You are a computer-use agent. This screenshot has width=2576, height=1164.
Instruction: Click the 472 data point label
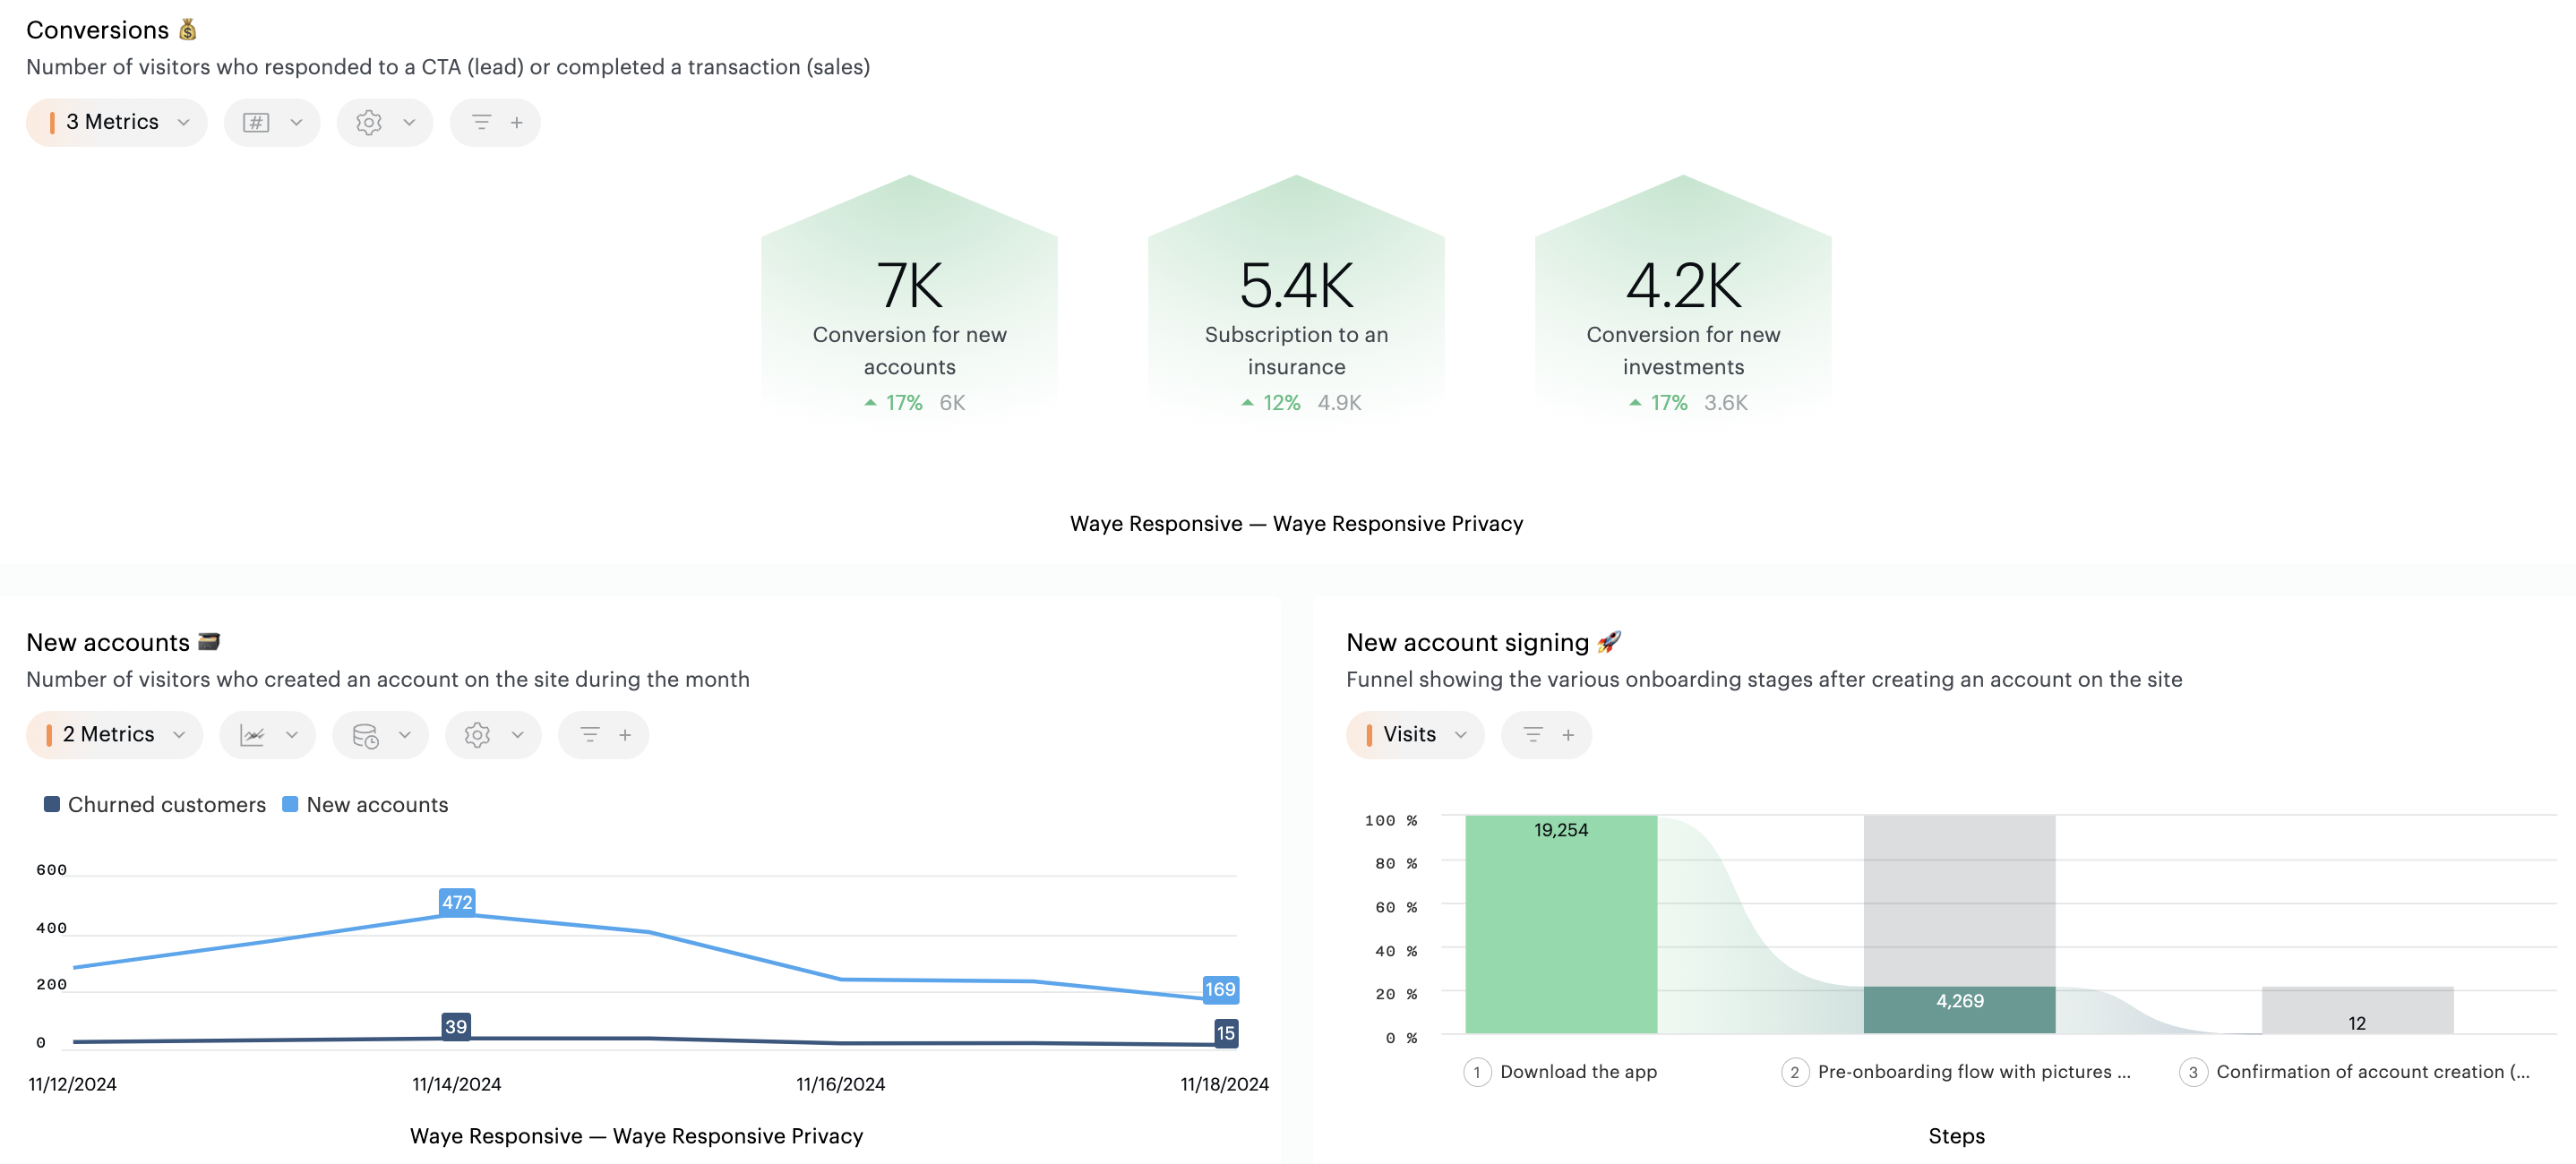(x=457, y=902)
